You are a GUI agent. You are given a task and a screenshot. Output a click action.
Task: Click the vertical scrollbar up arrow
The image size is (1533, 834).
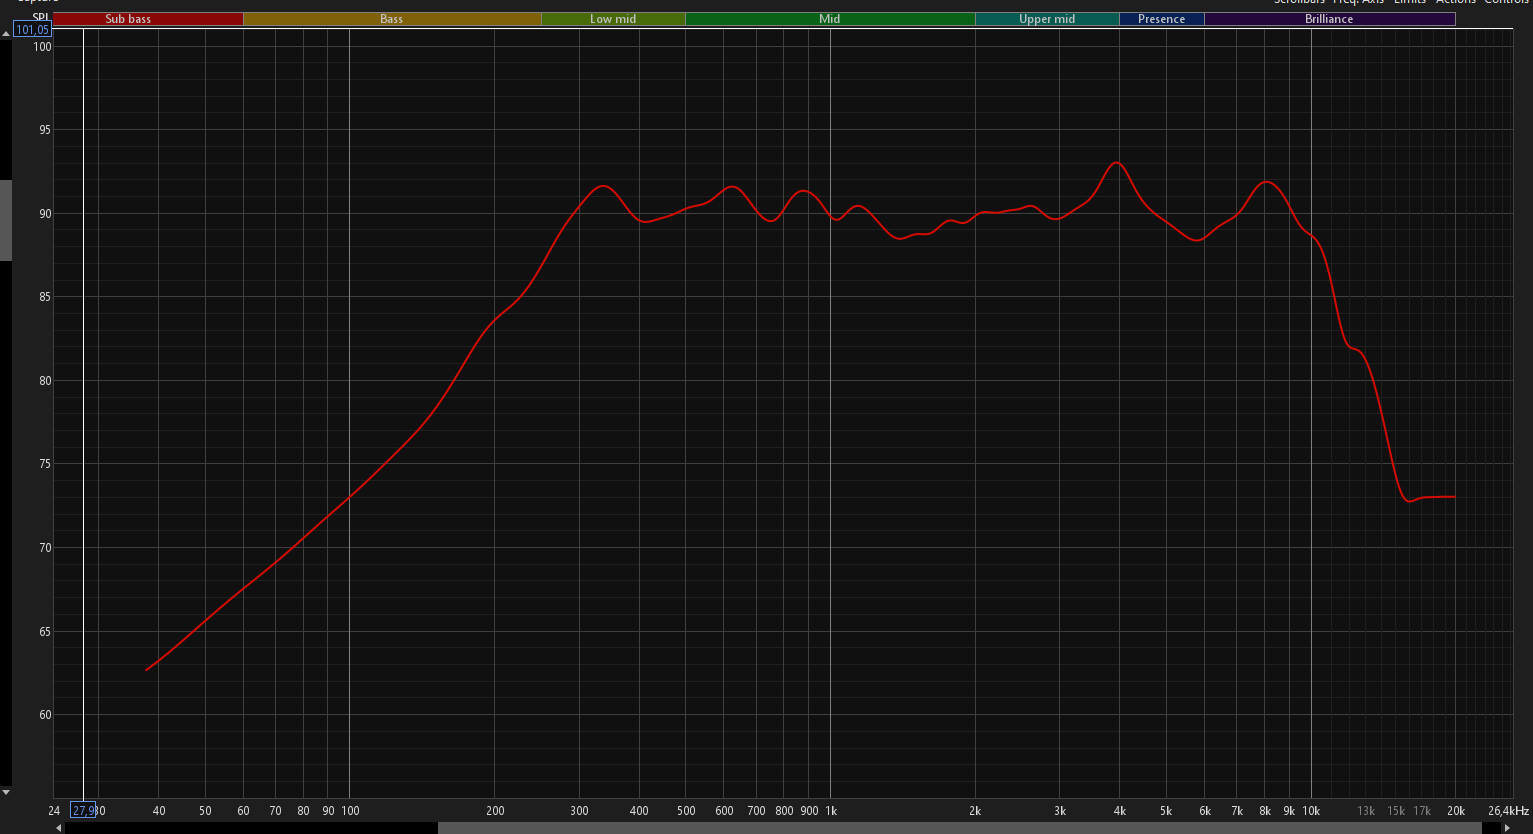(6, 34)
